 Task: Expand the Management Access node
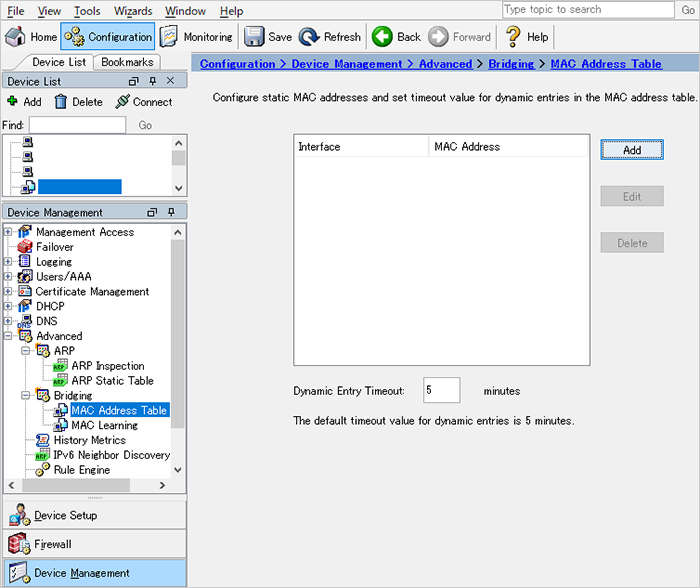[9, 232]
